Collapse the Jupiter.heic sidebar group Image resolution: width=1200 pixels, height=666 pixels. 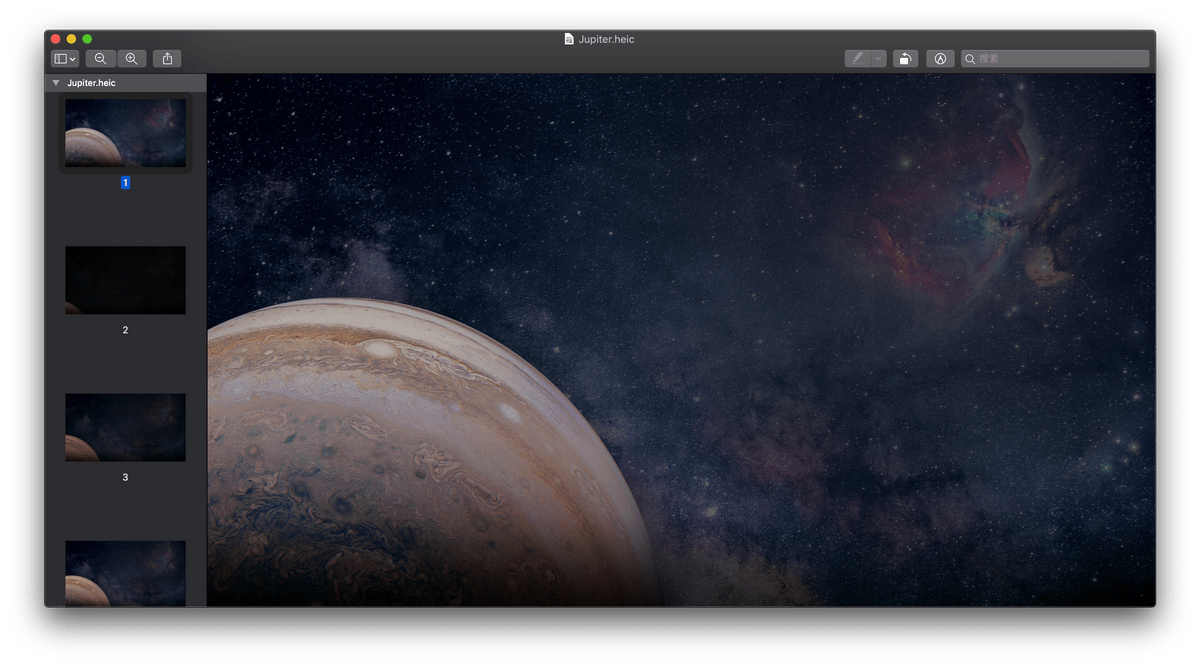pos(56,83)
